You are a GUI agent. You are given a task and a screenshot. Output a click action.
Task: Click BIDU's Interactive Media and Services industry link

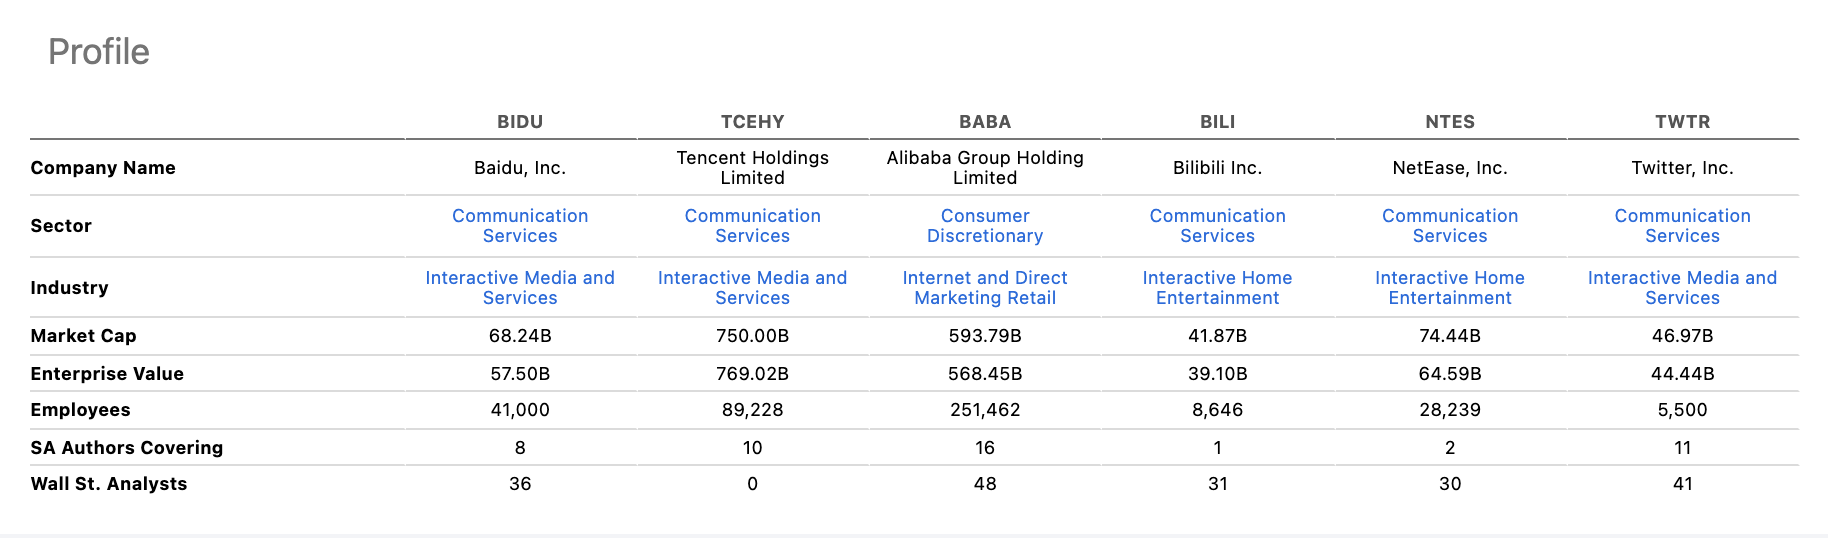[520, 288]
